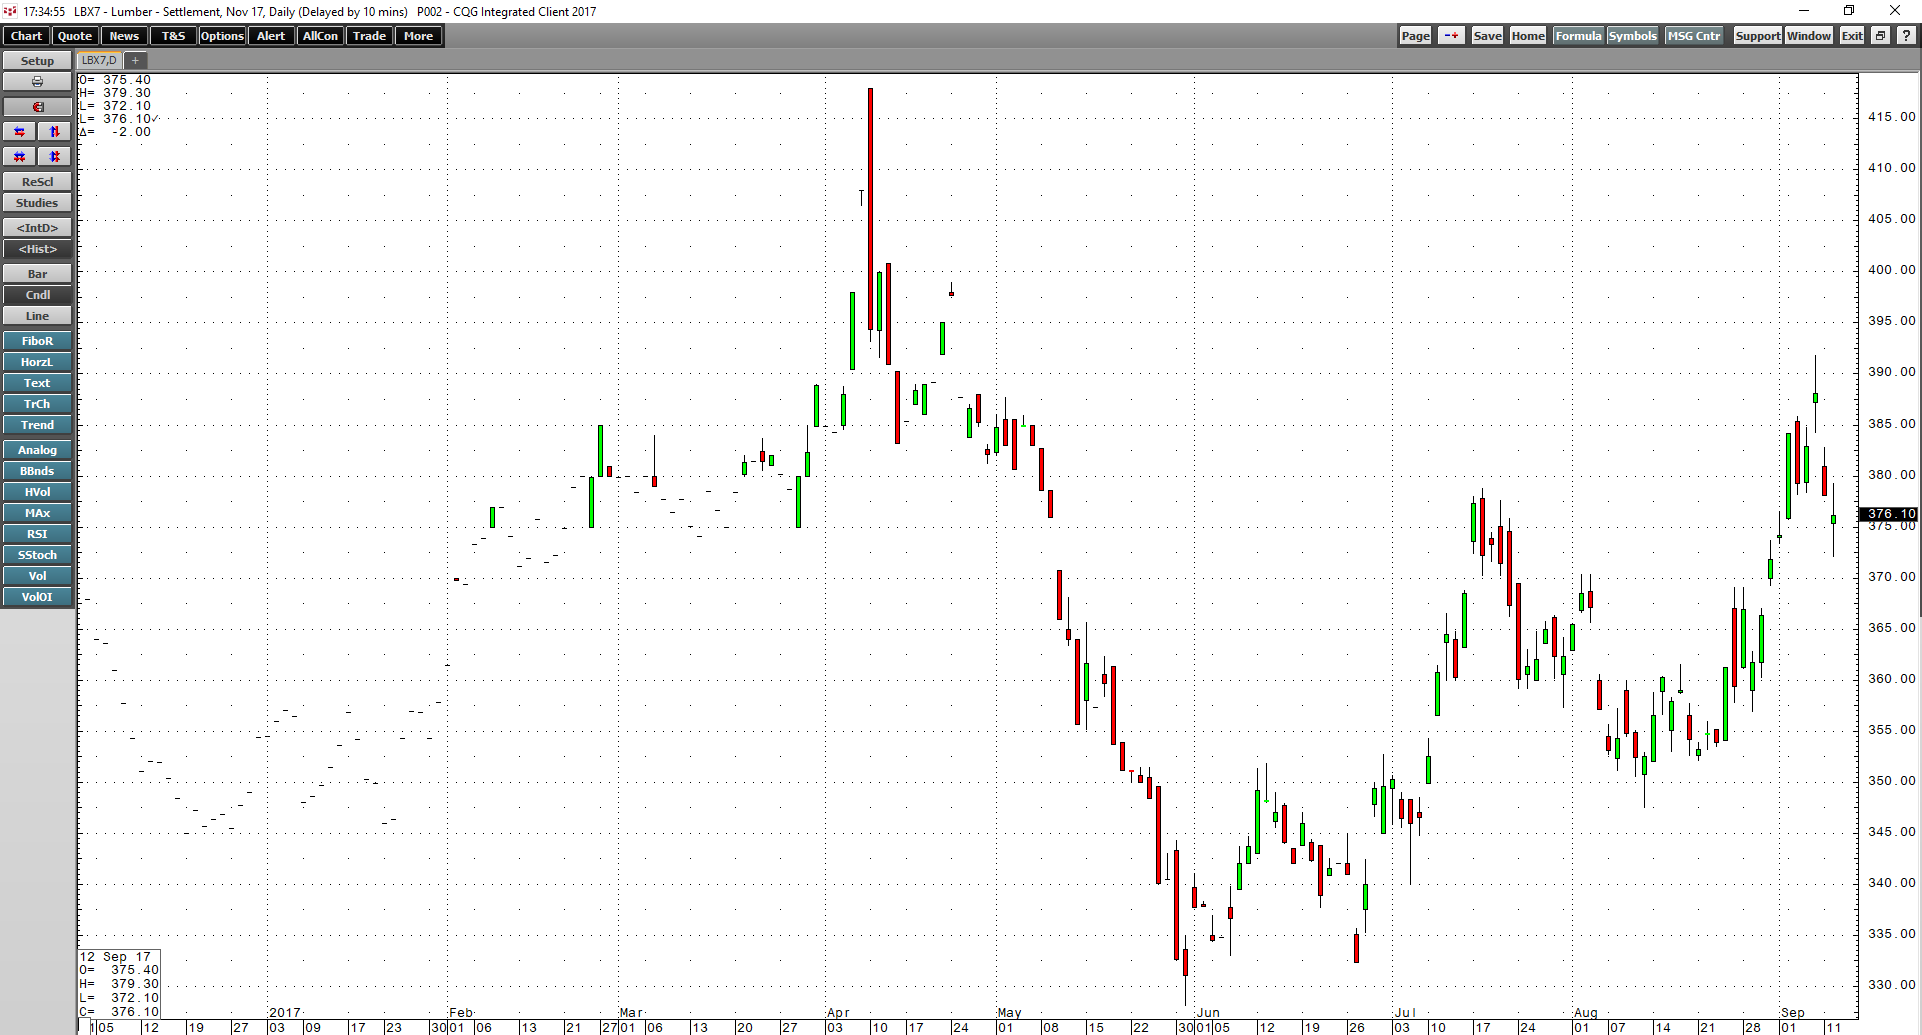Add a new chart tab with plus

[135, 61]
